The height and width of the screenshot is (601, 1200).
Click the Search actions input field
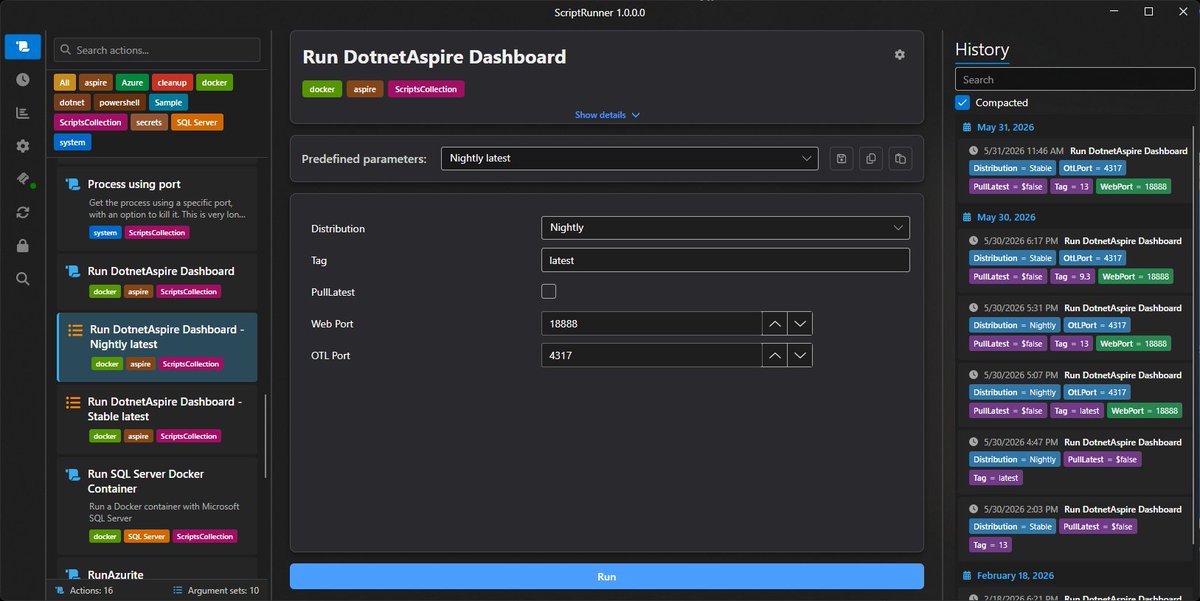(x=157, y=50)
